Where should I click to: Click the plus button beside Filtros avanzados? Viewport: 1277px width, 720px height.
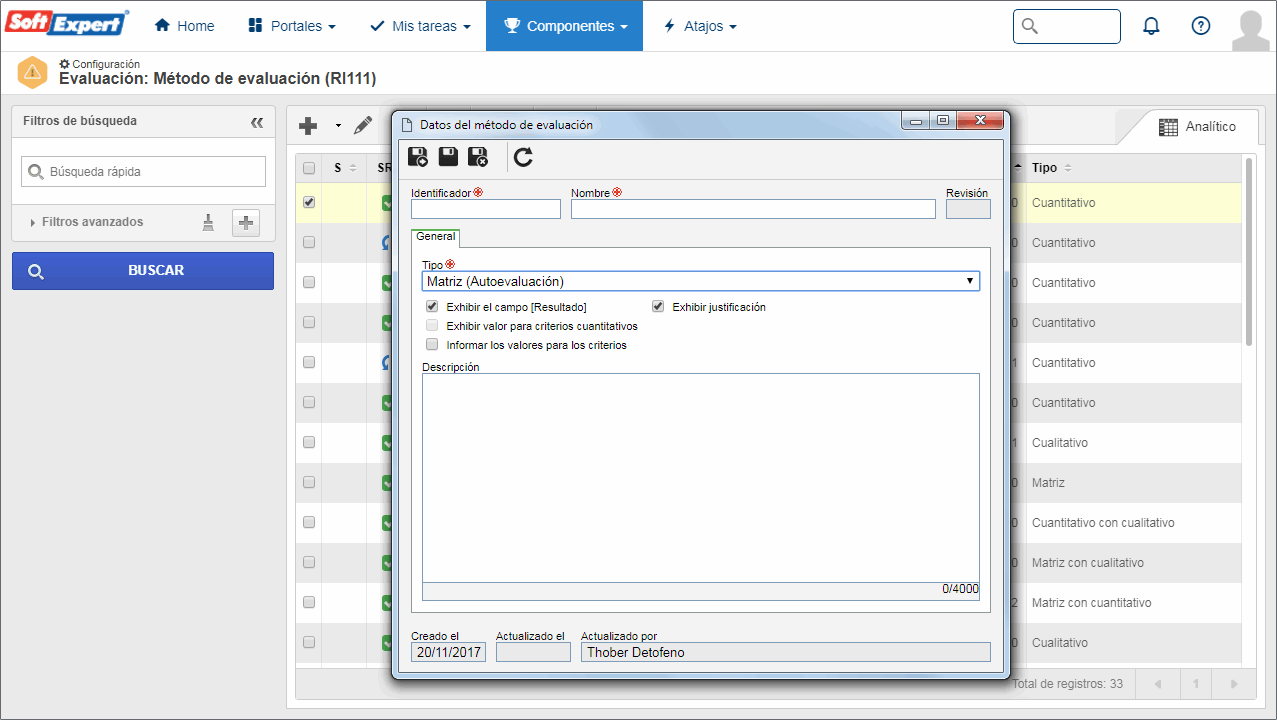click(x=246, y=223)
